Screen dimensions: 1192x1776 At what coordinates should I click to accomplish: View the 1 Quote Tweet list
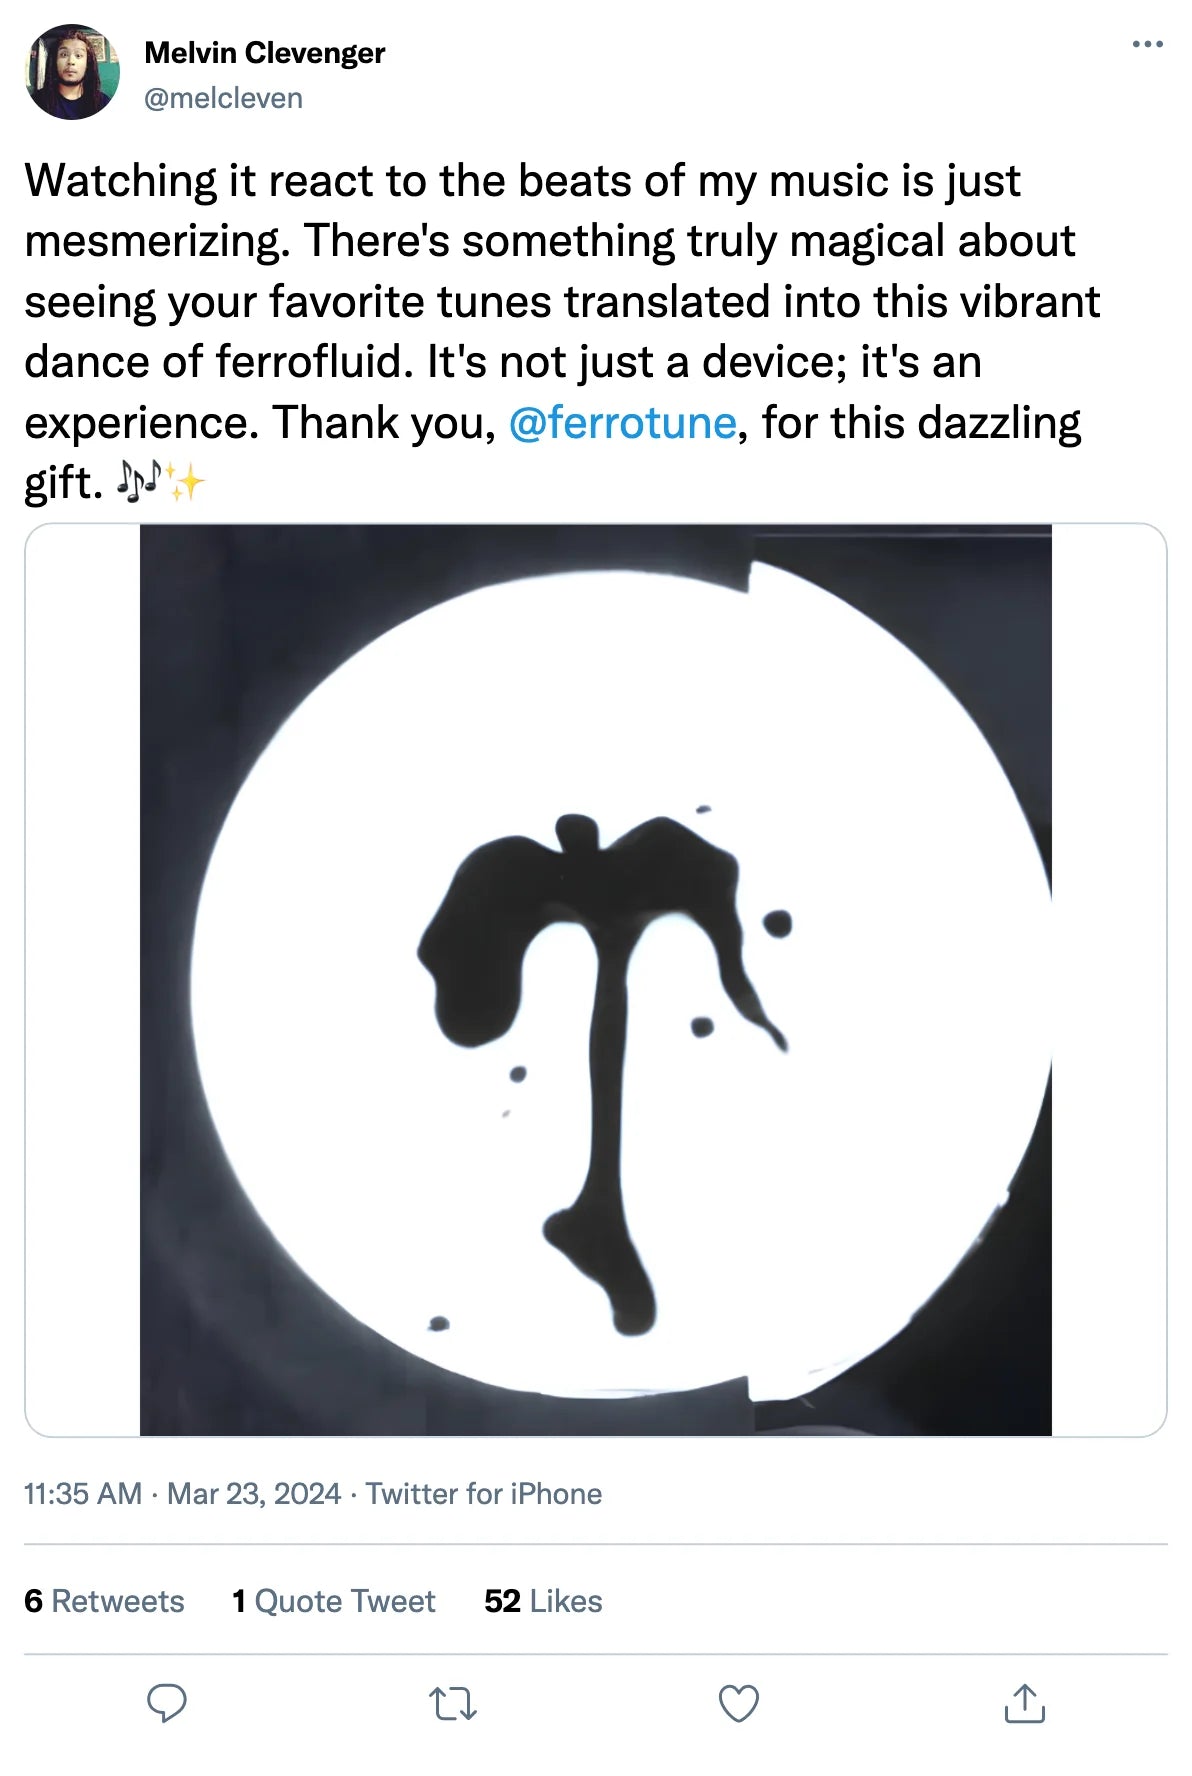click(x=334, y=1601)
